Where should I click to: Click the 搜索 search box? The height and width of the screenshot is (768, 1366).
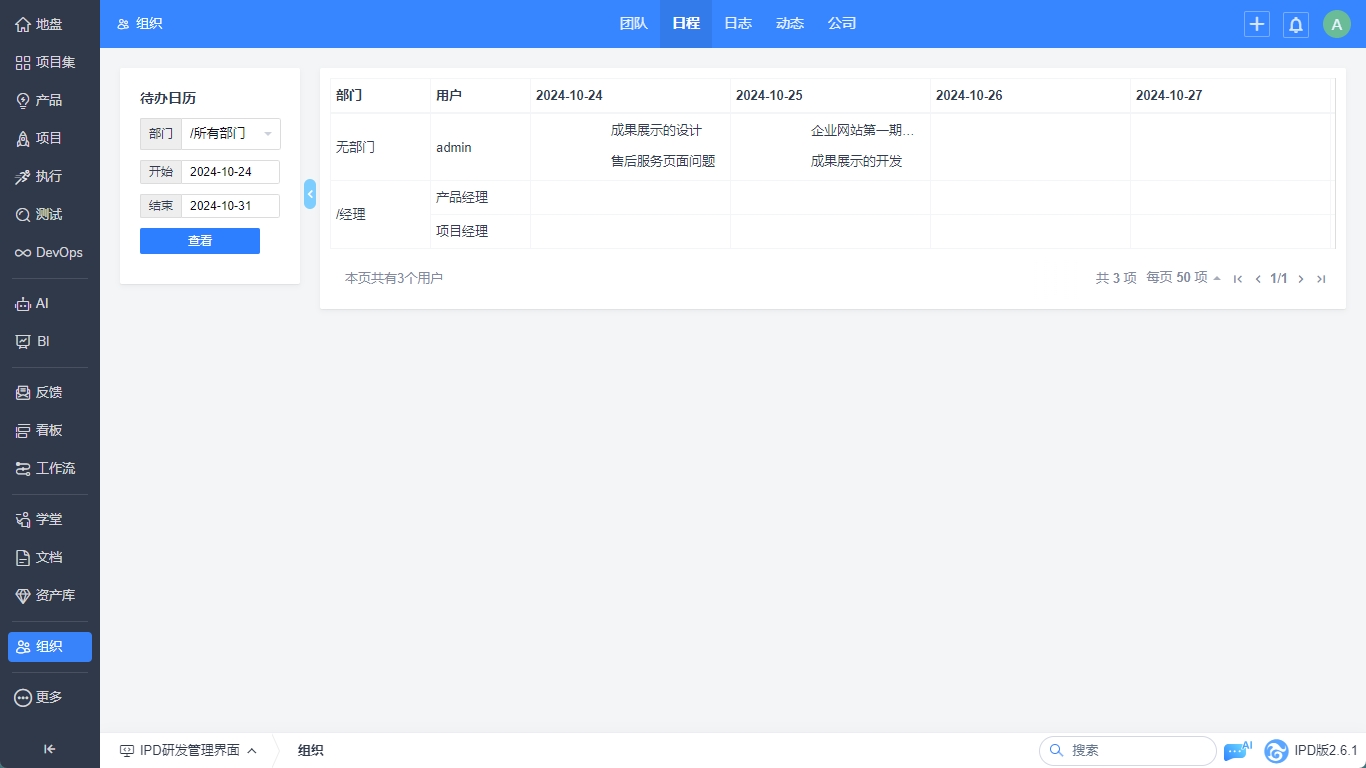(x=1135, y=750)
